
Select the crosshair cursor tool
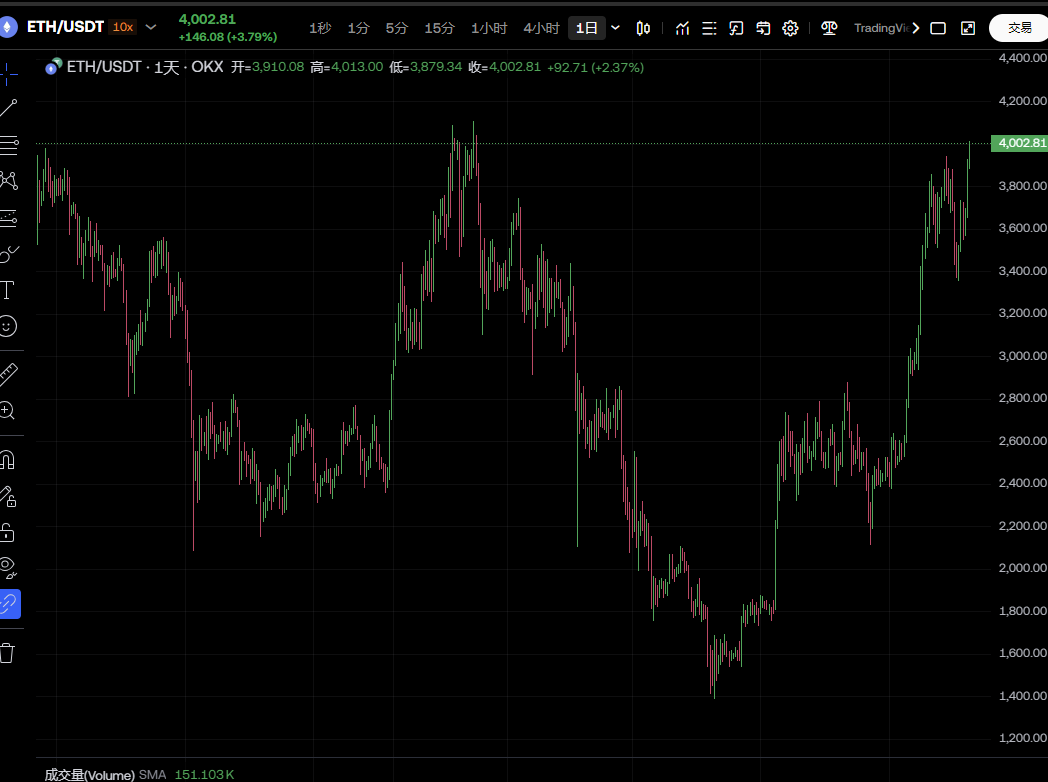click(8, 74)
